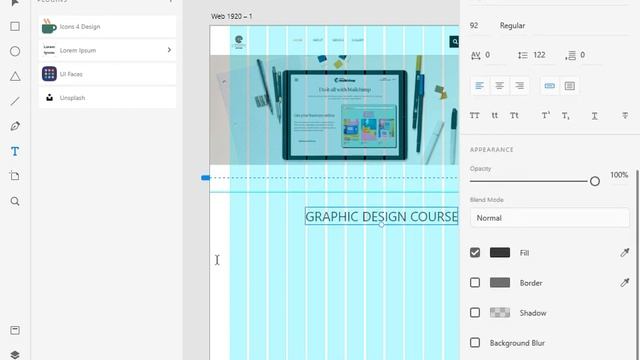Apply lowercase tt text transform
Image resolution: width=640 pixels, height=360 pixels.
(x=494, y=116)
